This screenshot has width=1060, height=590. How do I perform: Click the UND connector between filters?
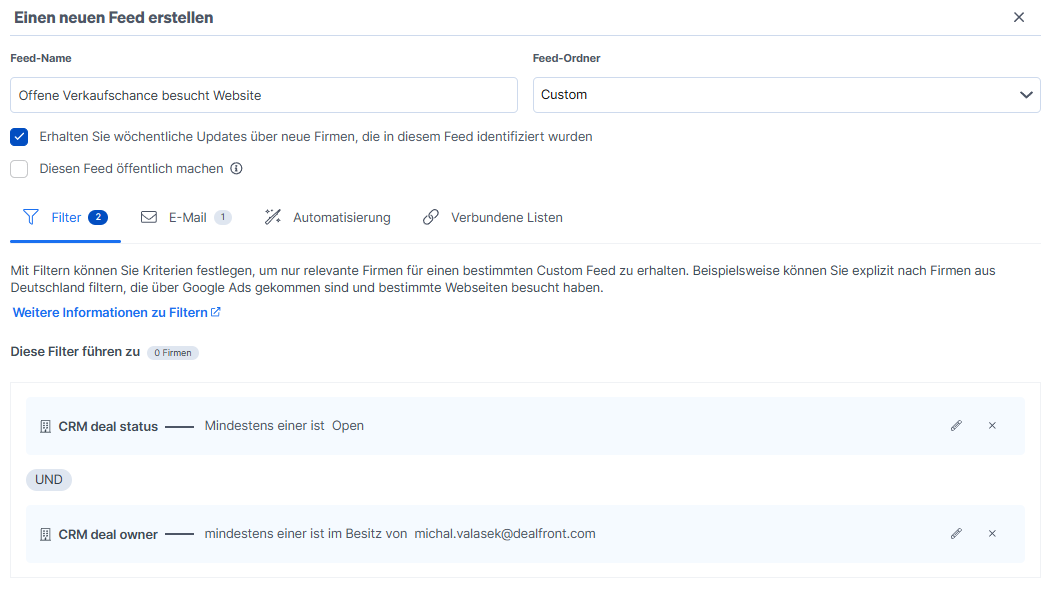tap(48, 479)
